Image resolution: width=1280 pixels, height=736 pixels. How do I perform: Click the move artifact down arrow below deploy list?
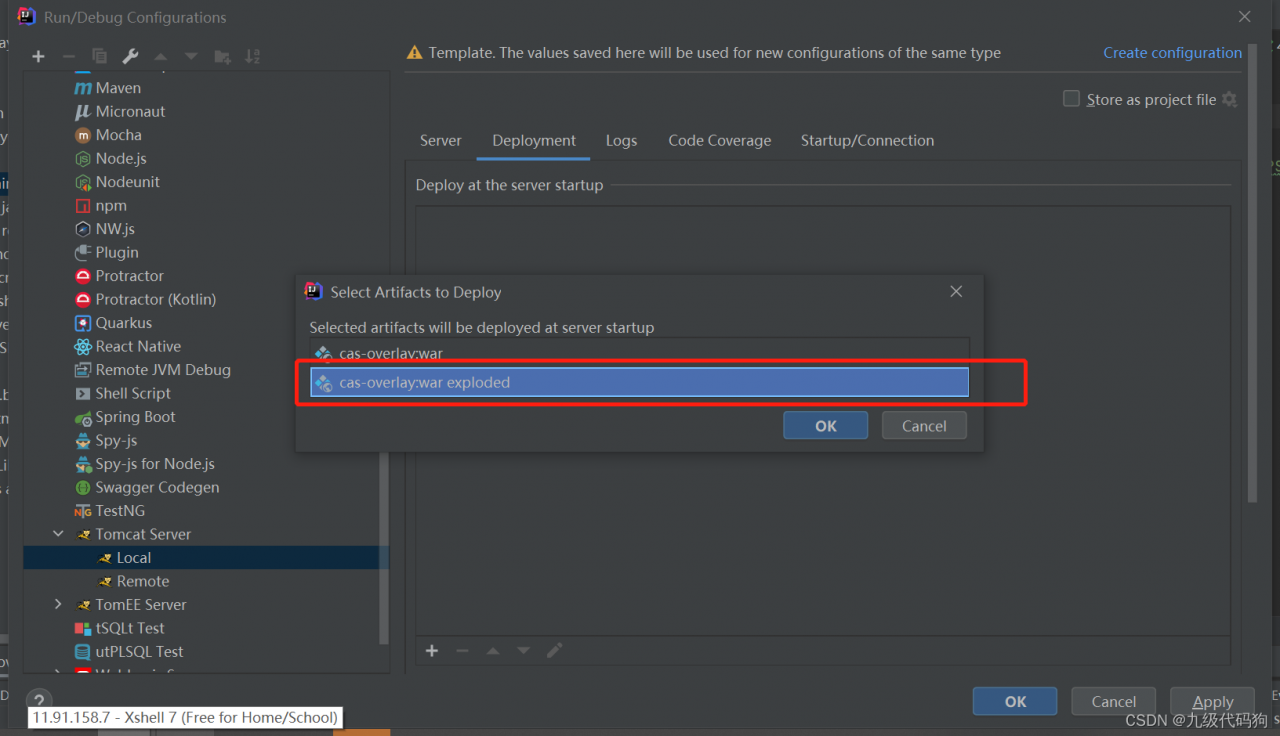(524, 651)
